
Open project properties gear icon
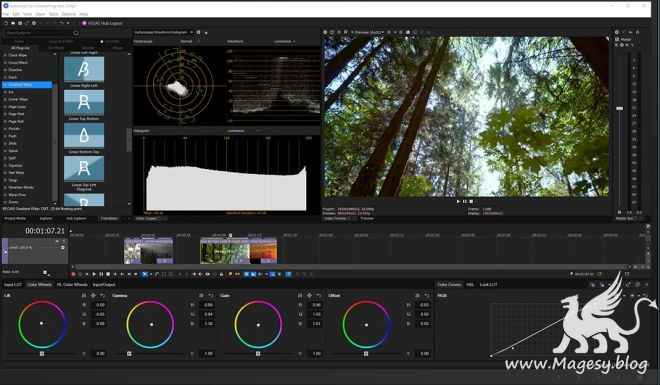click(34, 23)
